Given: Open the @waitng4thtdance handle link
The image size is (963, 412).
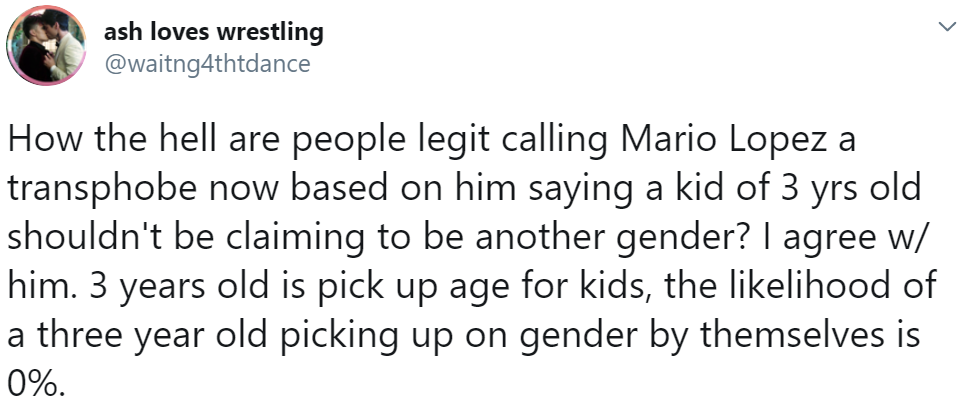Looking at the screenshot, I should 208,63.
